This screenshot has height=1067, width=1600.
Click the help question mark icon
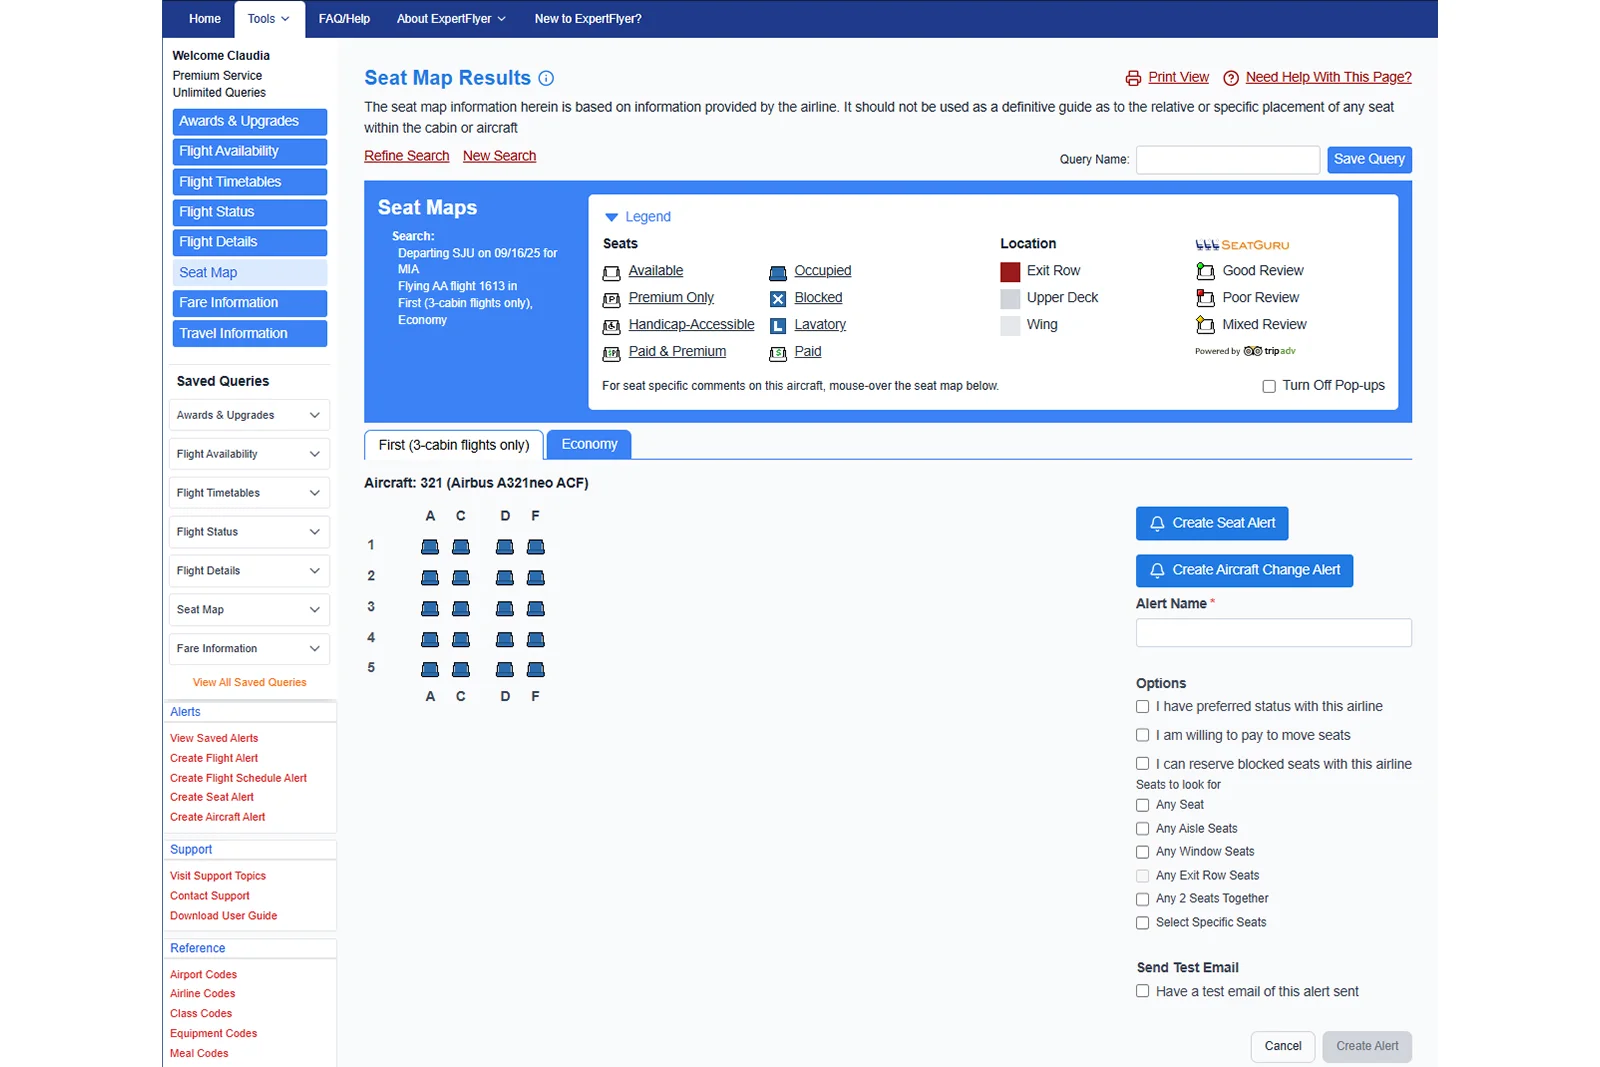pos(1231,78)
